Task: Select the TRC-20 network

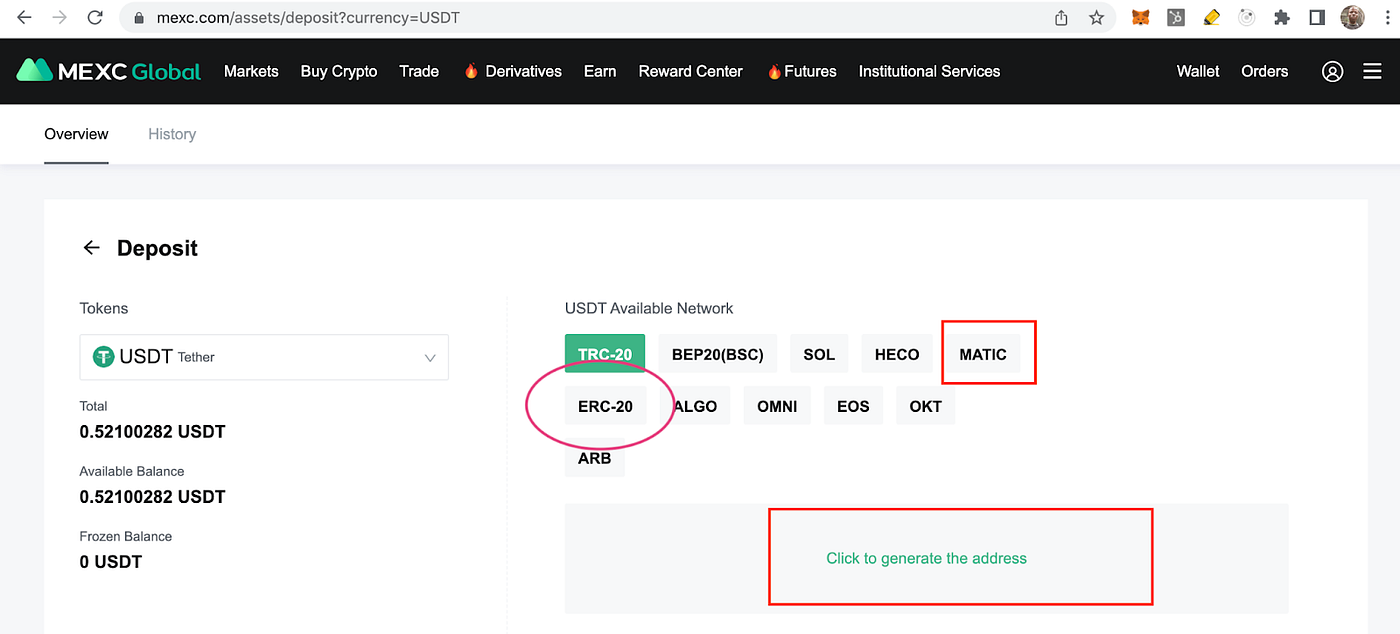Action: (605, 354)
